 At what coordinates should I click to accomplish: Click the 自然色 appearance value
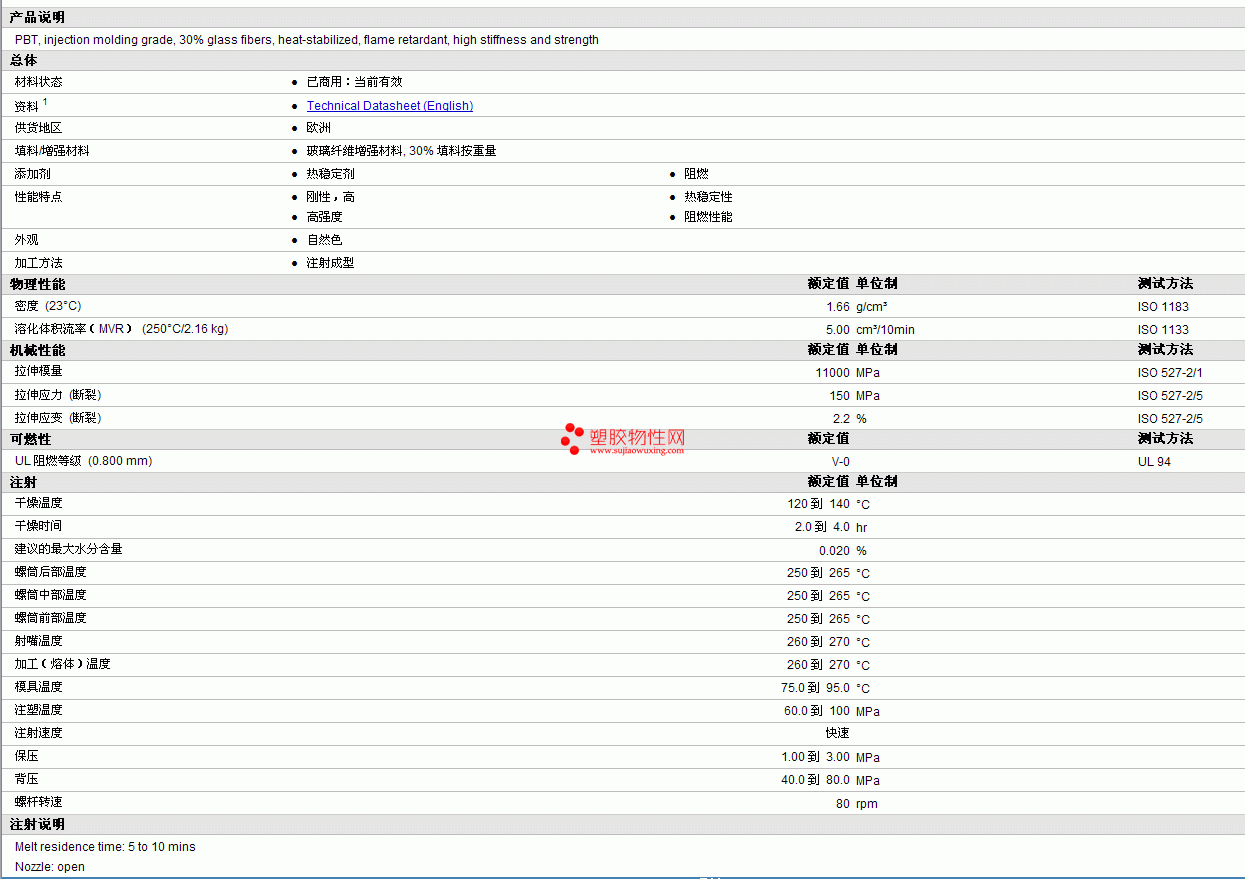pos(324,240)
